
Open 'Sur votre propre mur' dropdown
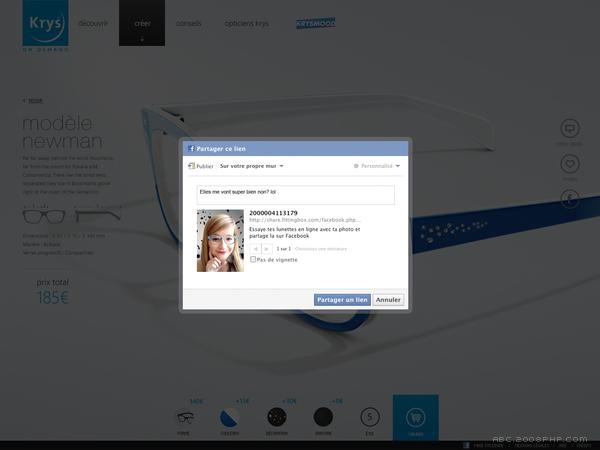pos(252,166)
